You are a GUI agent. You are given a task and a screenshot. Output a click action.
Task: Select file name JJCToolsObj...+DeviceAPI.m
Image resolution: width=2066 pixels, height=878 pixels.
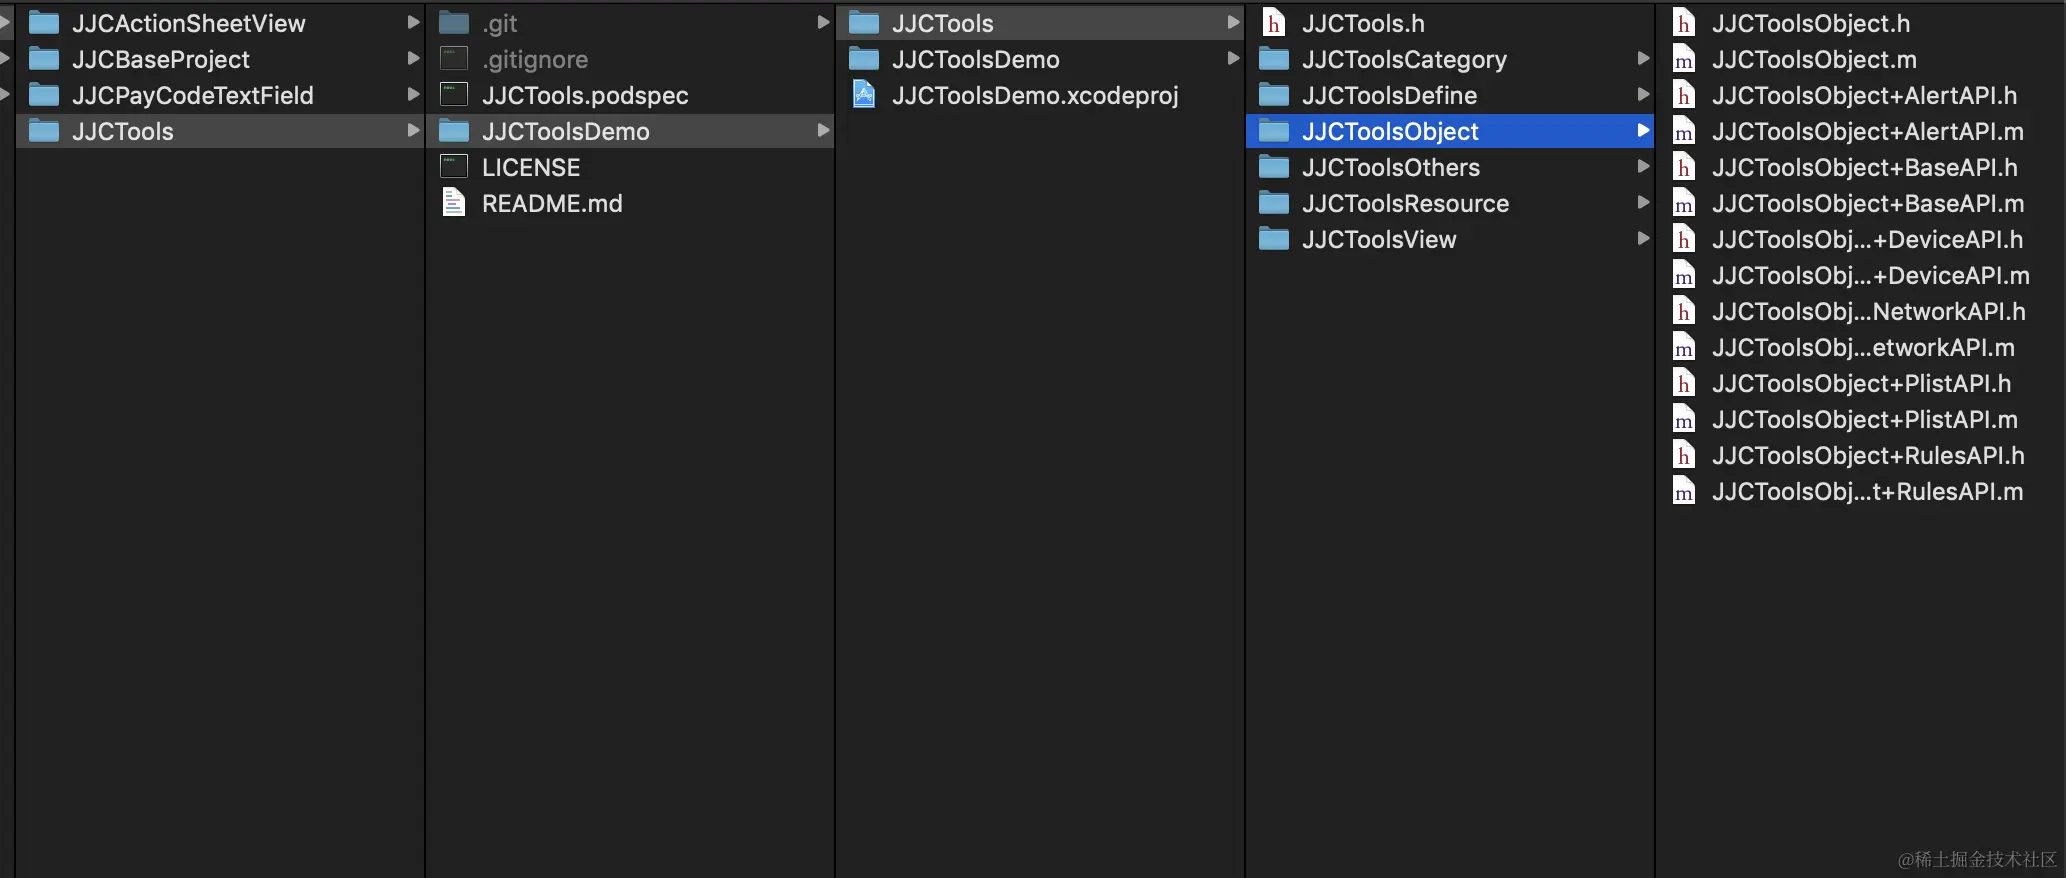coord(1871,275)
